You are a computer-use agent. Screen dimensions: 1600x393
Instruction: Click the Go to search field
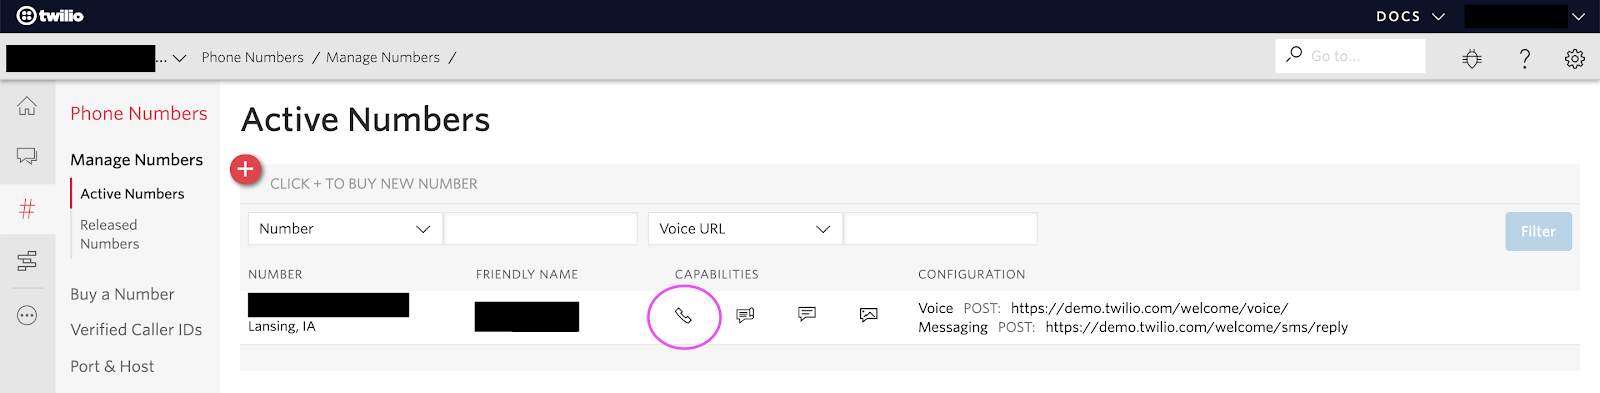coord(1350,56)
